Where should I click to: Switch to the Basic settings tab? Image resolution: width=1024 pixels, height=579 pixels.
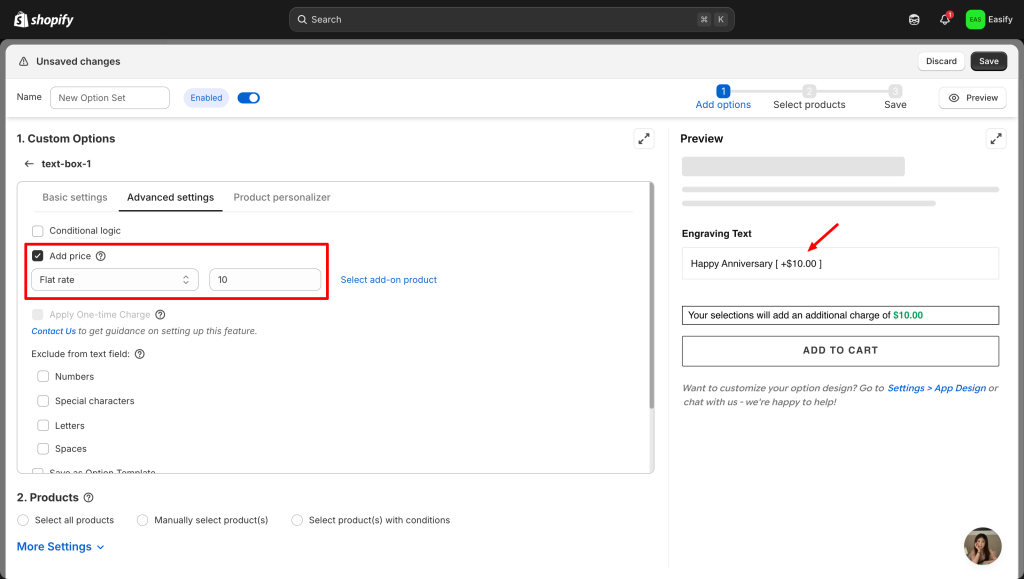click(75, 198)
